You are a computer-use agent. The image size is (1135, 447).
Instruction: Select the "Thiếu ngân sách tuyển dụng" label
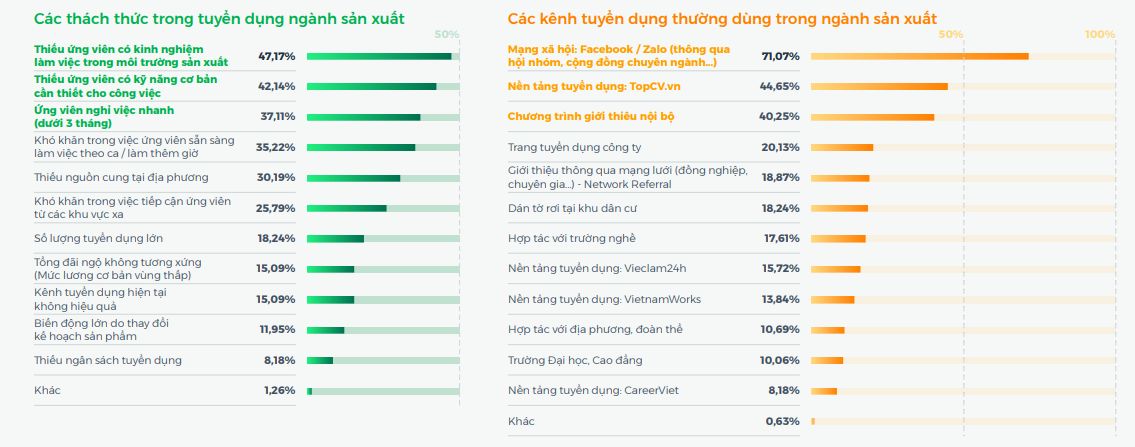click(108, 360)
